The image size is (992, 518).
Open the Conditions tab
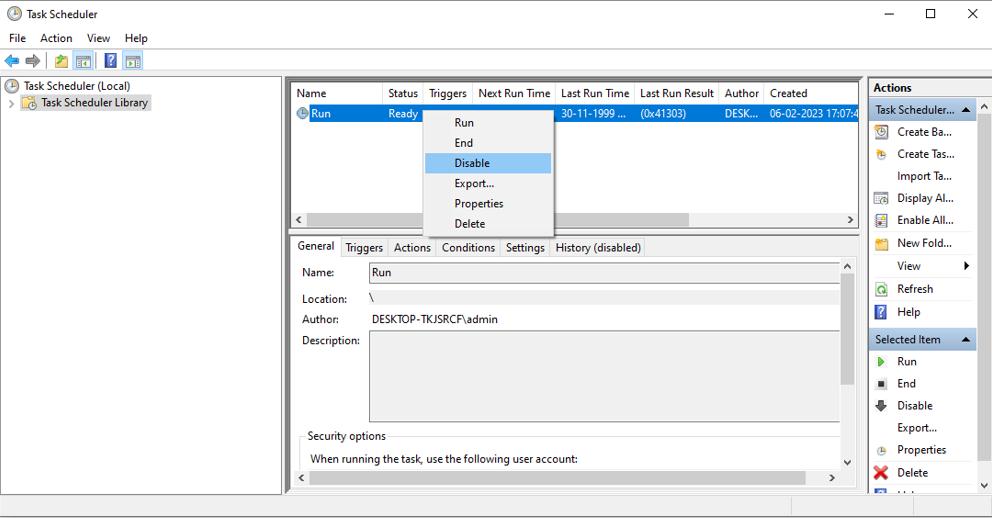[468, 248]
